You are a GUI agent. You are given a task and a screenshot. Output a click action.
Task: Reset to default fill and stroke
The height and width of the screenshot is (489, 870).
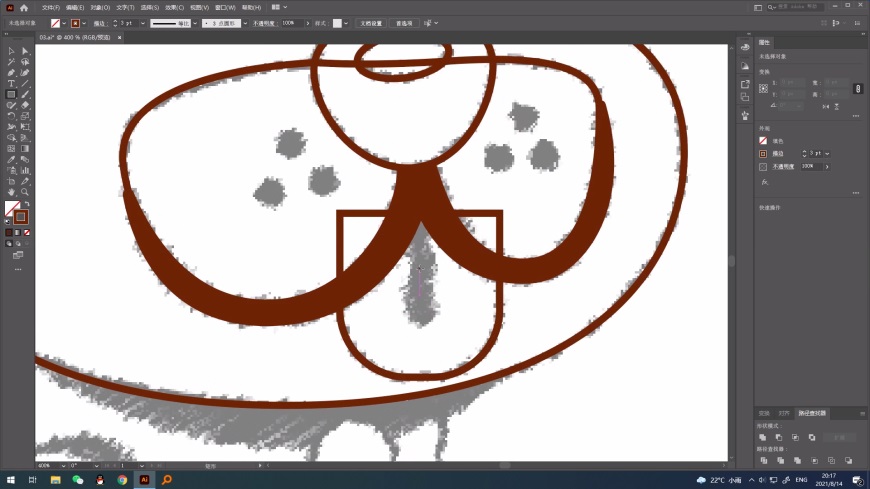click(x=8, y=221)
